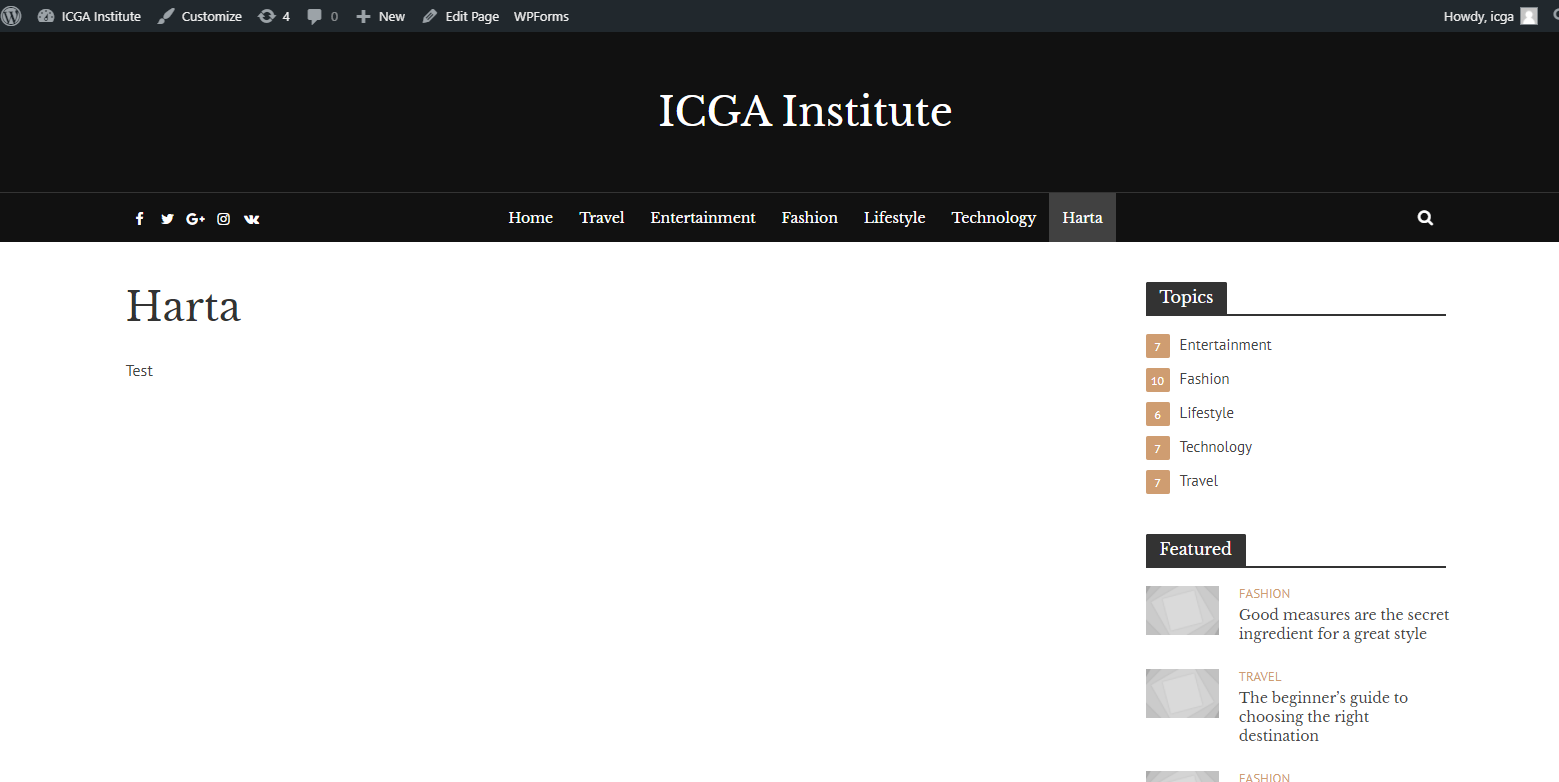Open the WPForms admin bar menu
Image resolution: width=1559 pixels, height=782 pixels.
tap(541, 16)
